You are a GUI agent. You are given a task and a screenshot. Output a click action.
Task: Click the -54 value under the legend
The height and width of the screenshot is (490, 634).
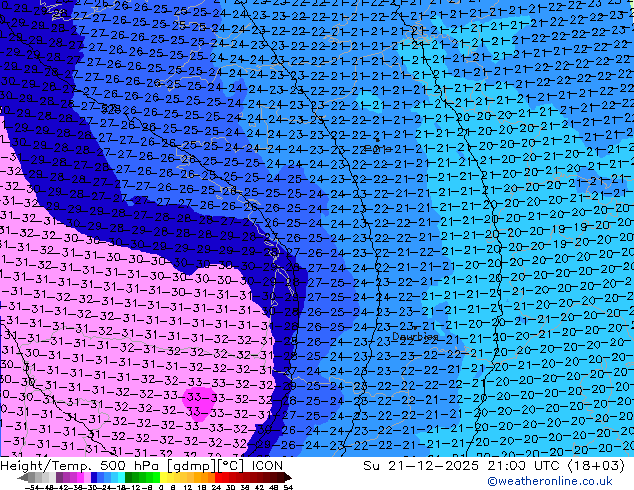point(32,487)
